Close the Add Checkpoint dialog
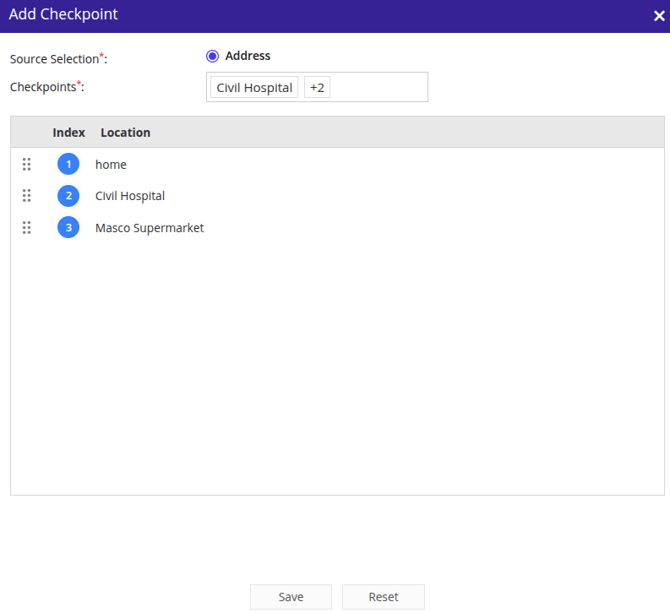670x613 pixels. (657, 16)
